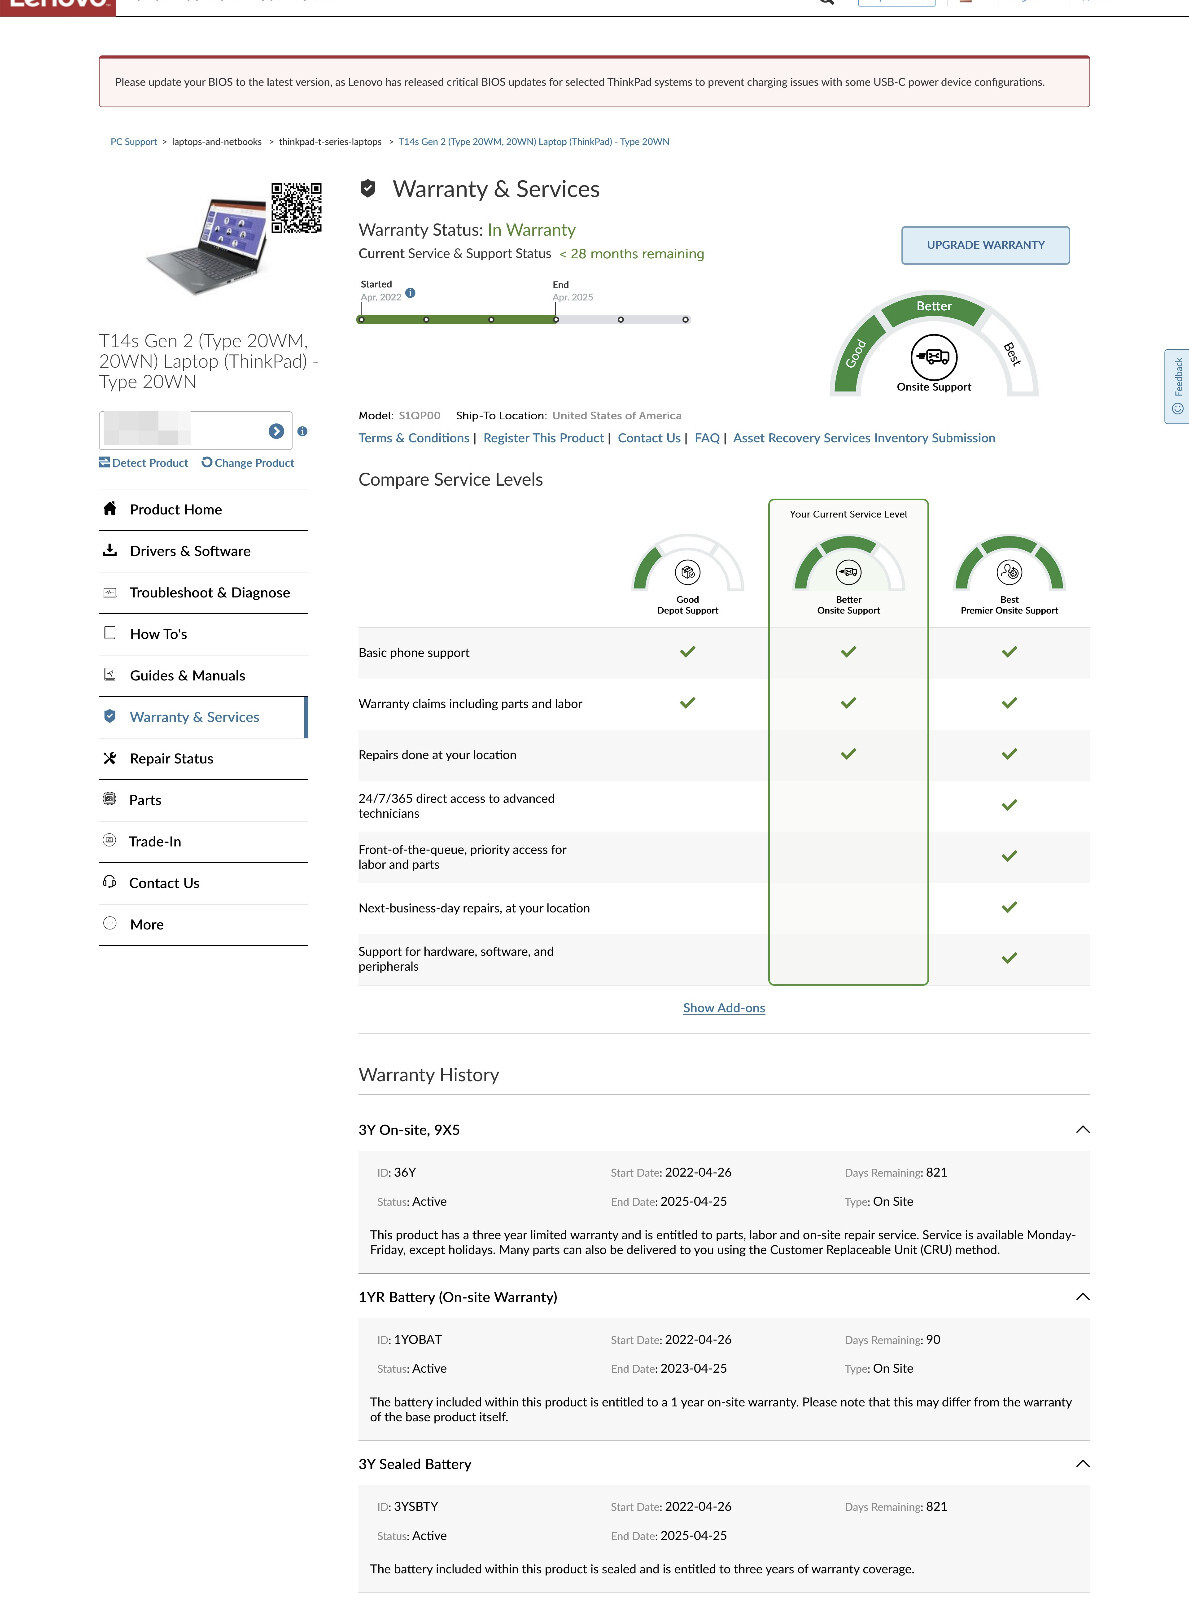Click the 'Basic phone support' row label
Viewport: 1189px width, 1600px height.
pyautogui.click(x=414, y=653)
